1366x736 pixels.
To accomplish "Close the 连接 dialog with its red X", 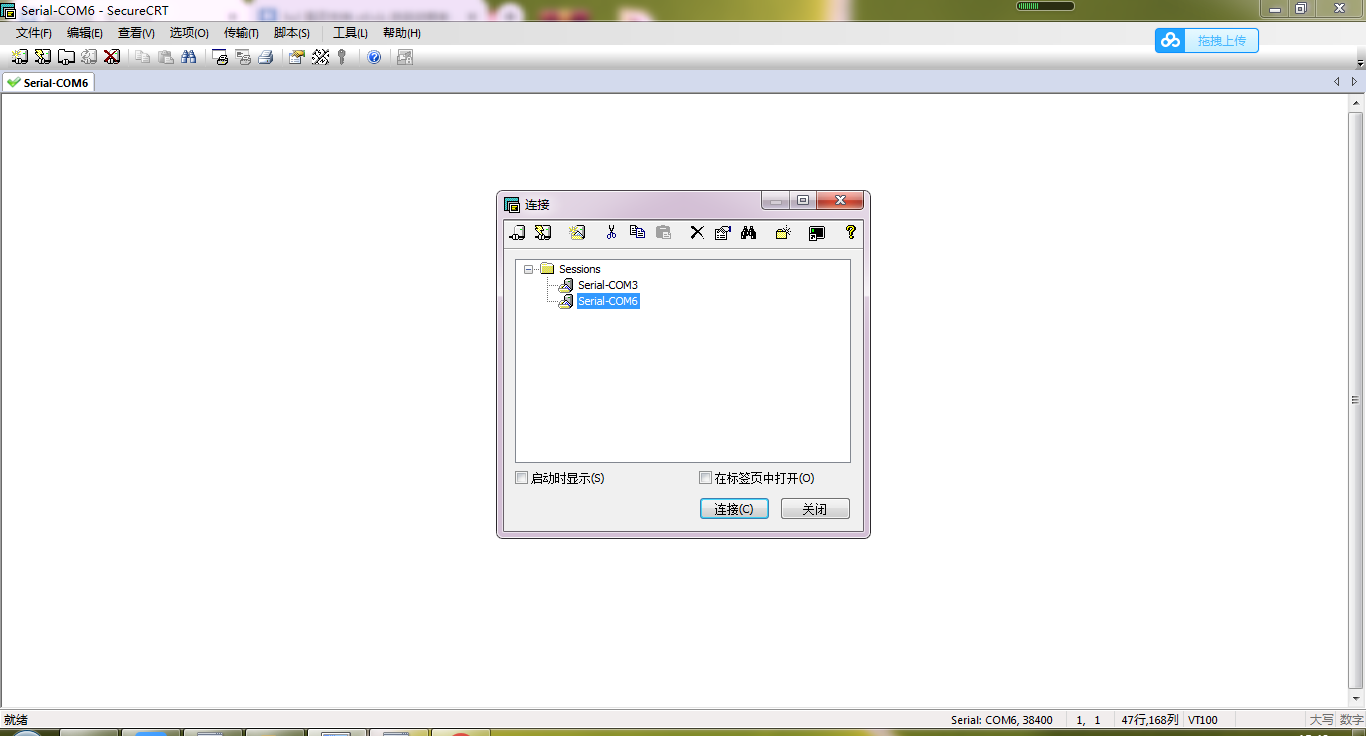I will 840,200.
